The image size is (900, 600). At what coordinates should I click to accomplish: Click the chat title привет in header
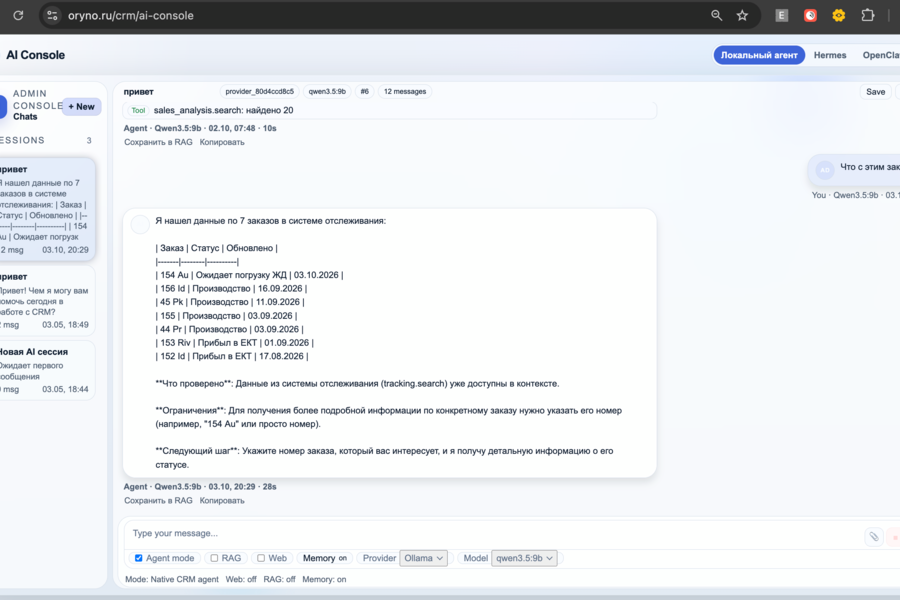(x=139, y=92)
